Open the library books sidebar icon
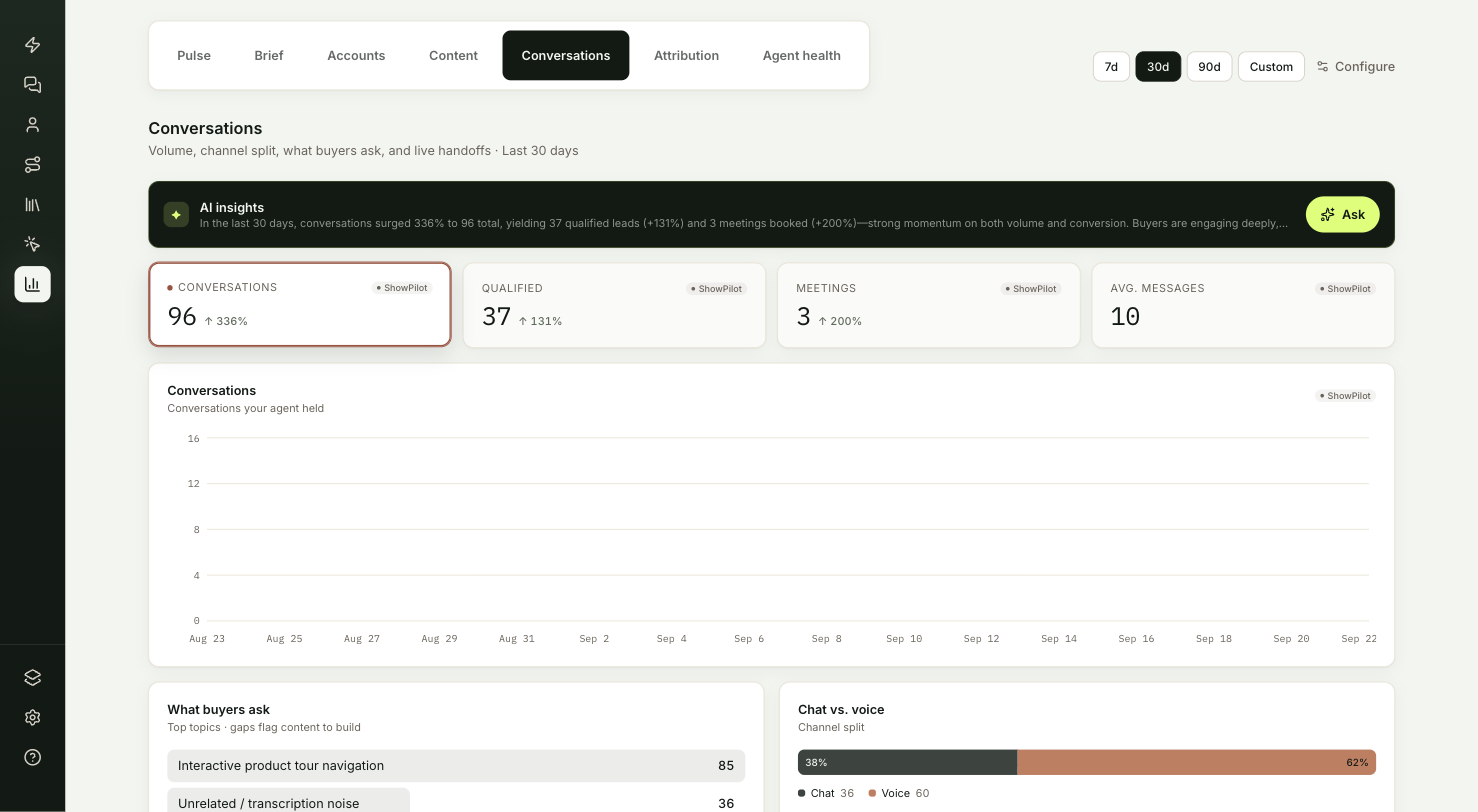The height and width of the screenshot is (812, 1478). pos(32,204)
